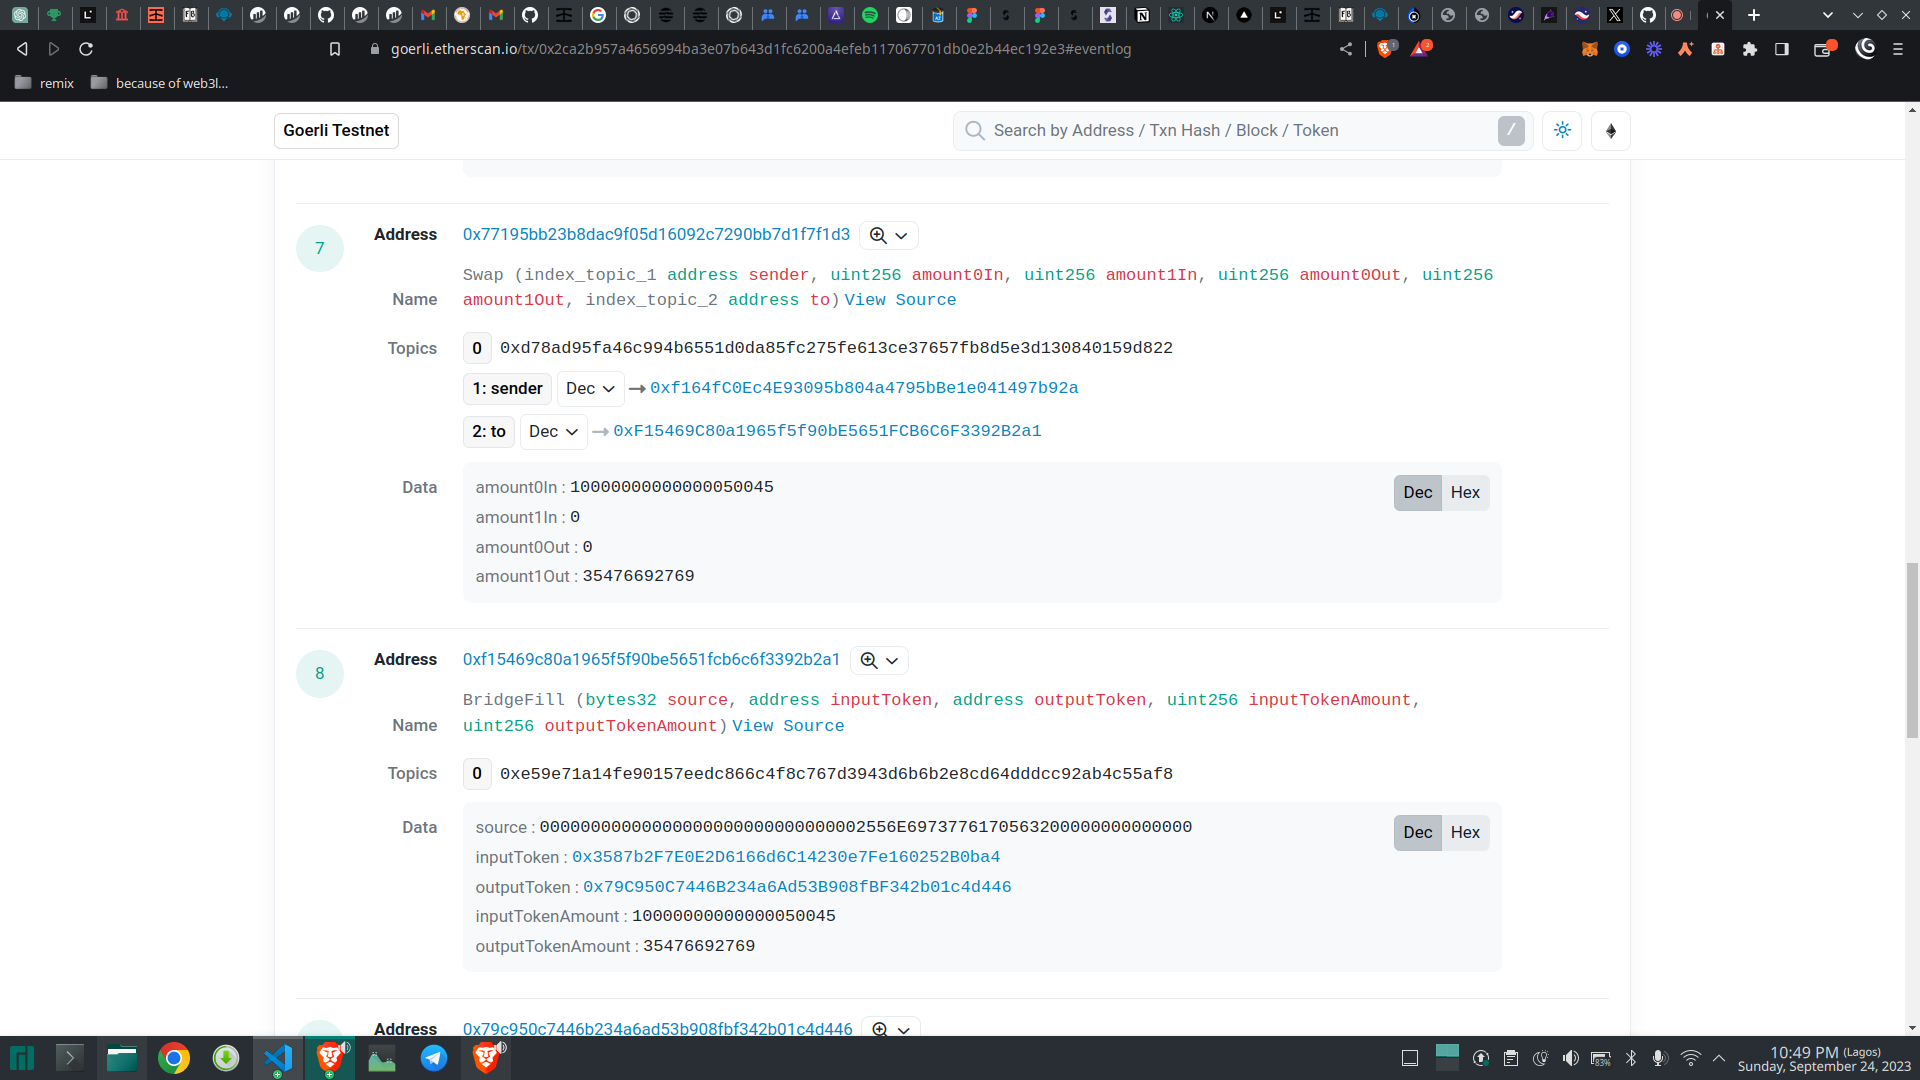
Task: Open the remix bookmarks folder
Action: [x=45, y=83]
